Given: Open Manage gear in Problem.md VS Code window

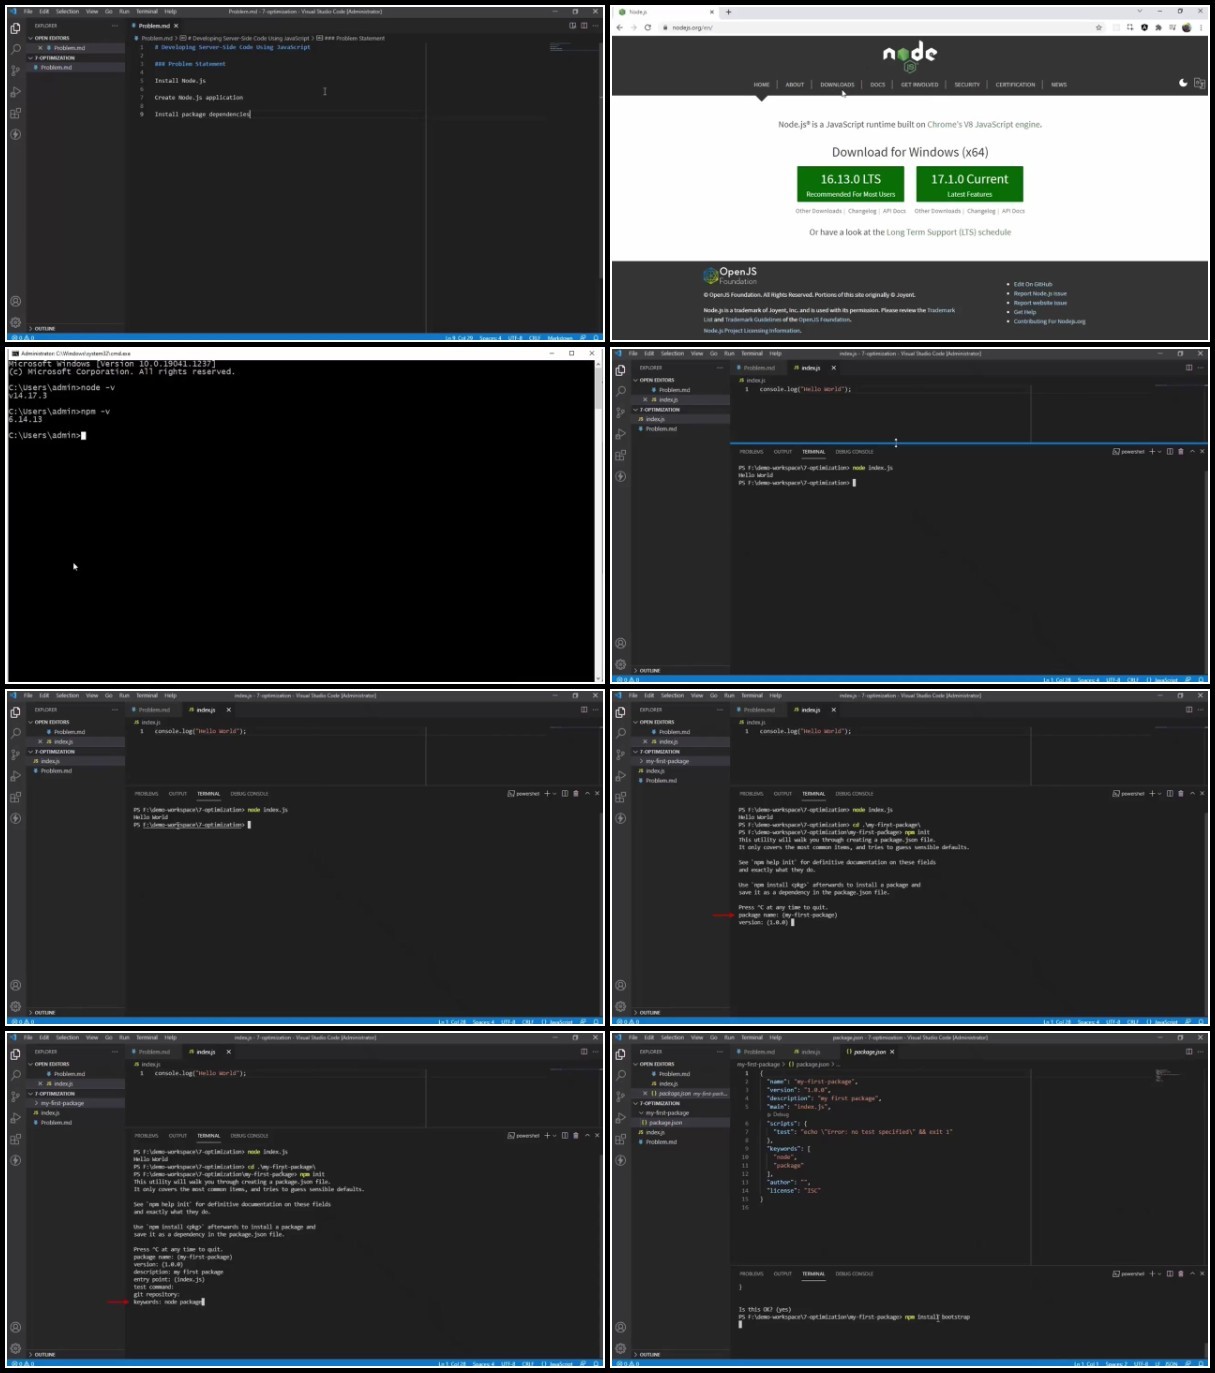Looking at the screenshot, I should click(x=15, y=322).
